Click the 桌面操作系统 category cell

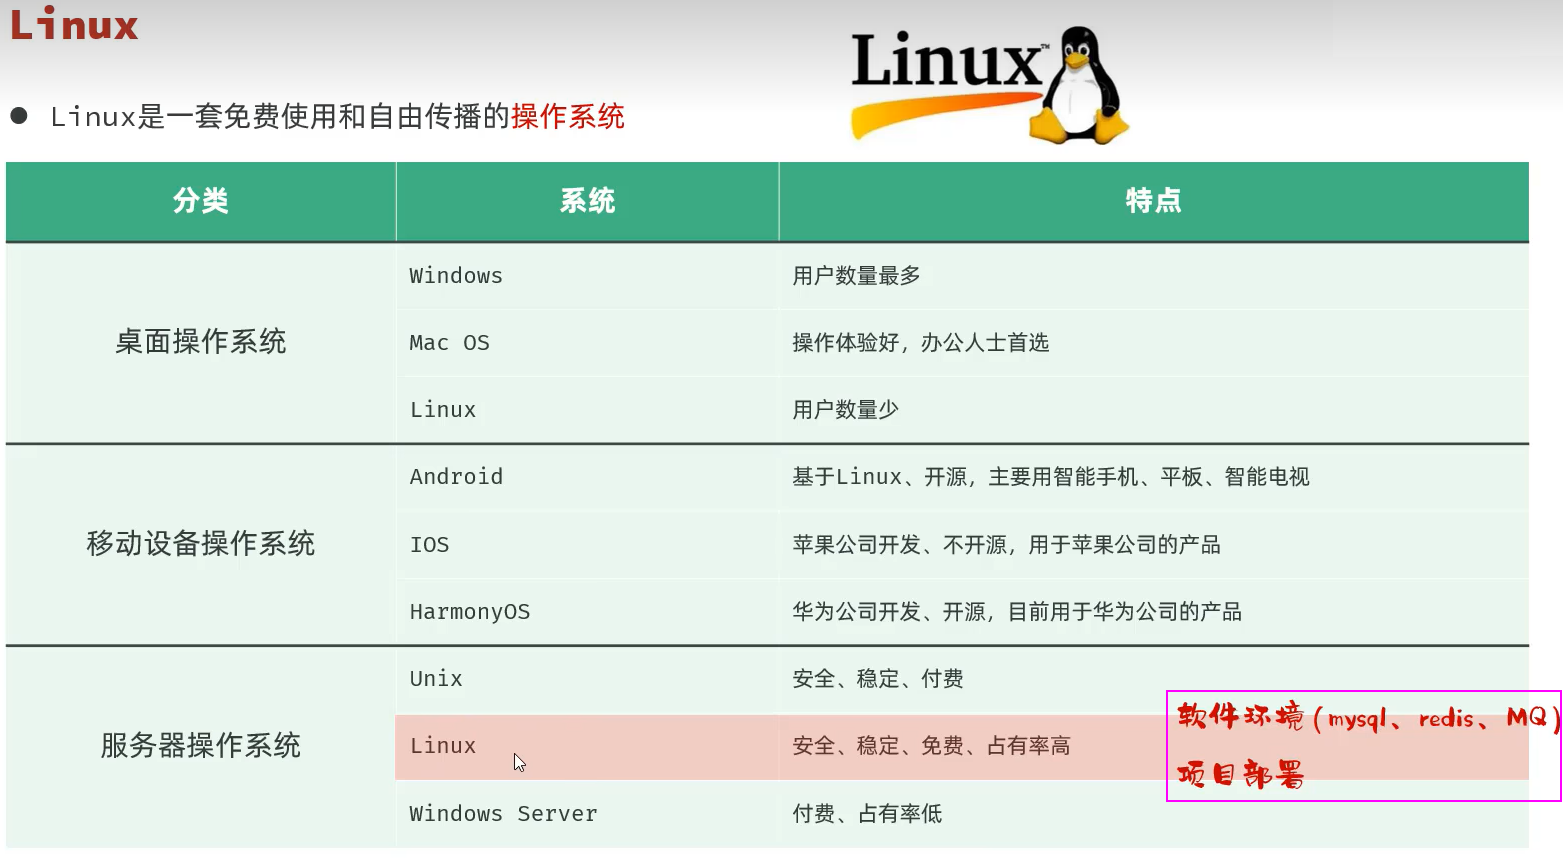pos(201,342)
